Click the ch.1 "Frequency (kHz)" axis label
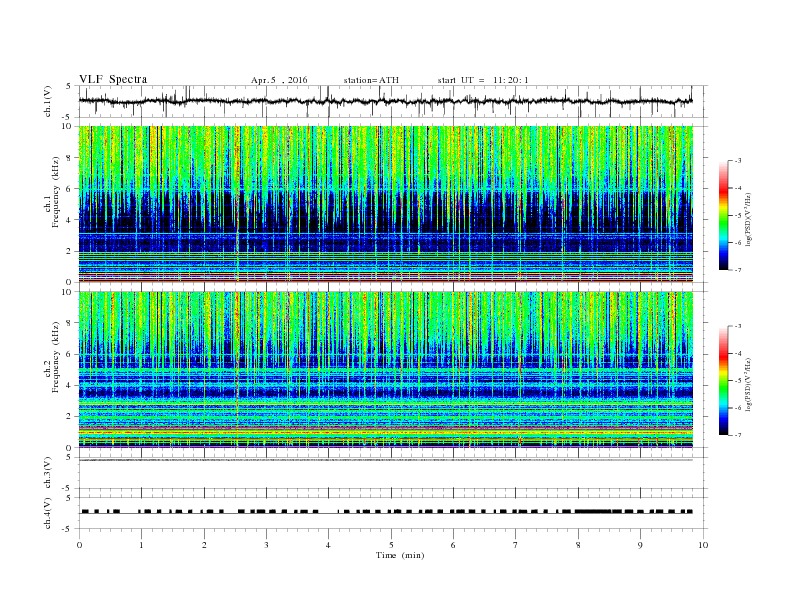 (x=55, y=192)
